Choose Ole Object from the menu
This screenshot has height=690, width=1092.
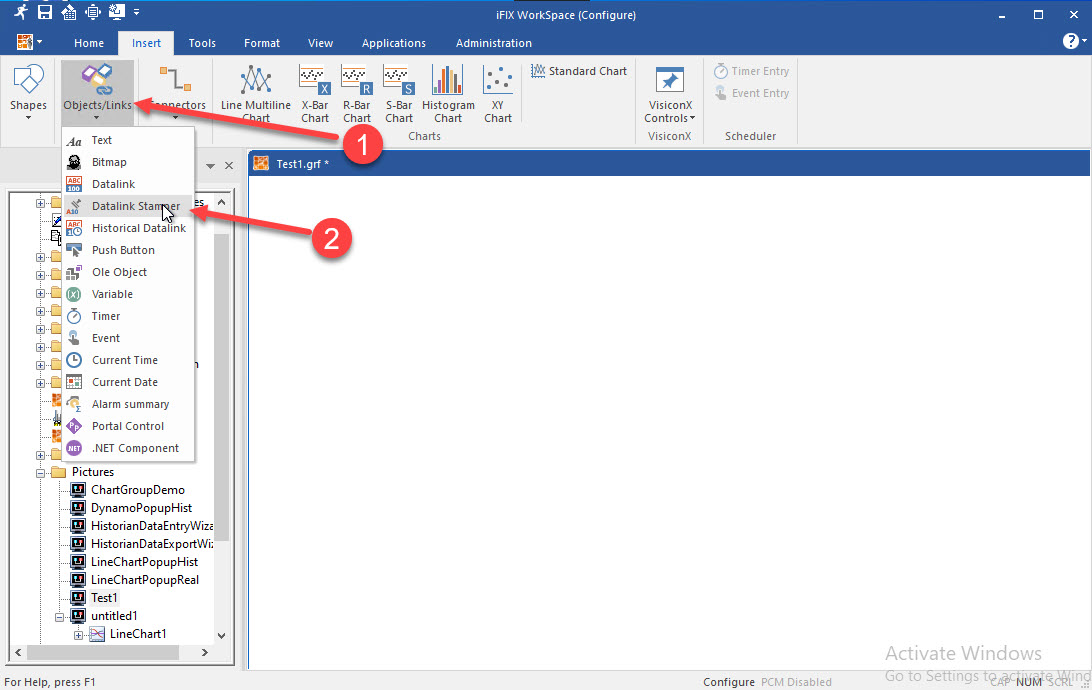coord(128,272)
